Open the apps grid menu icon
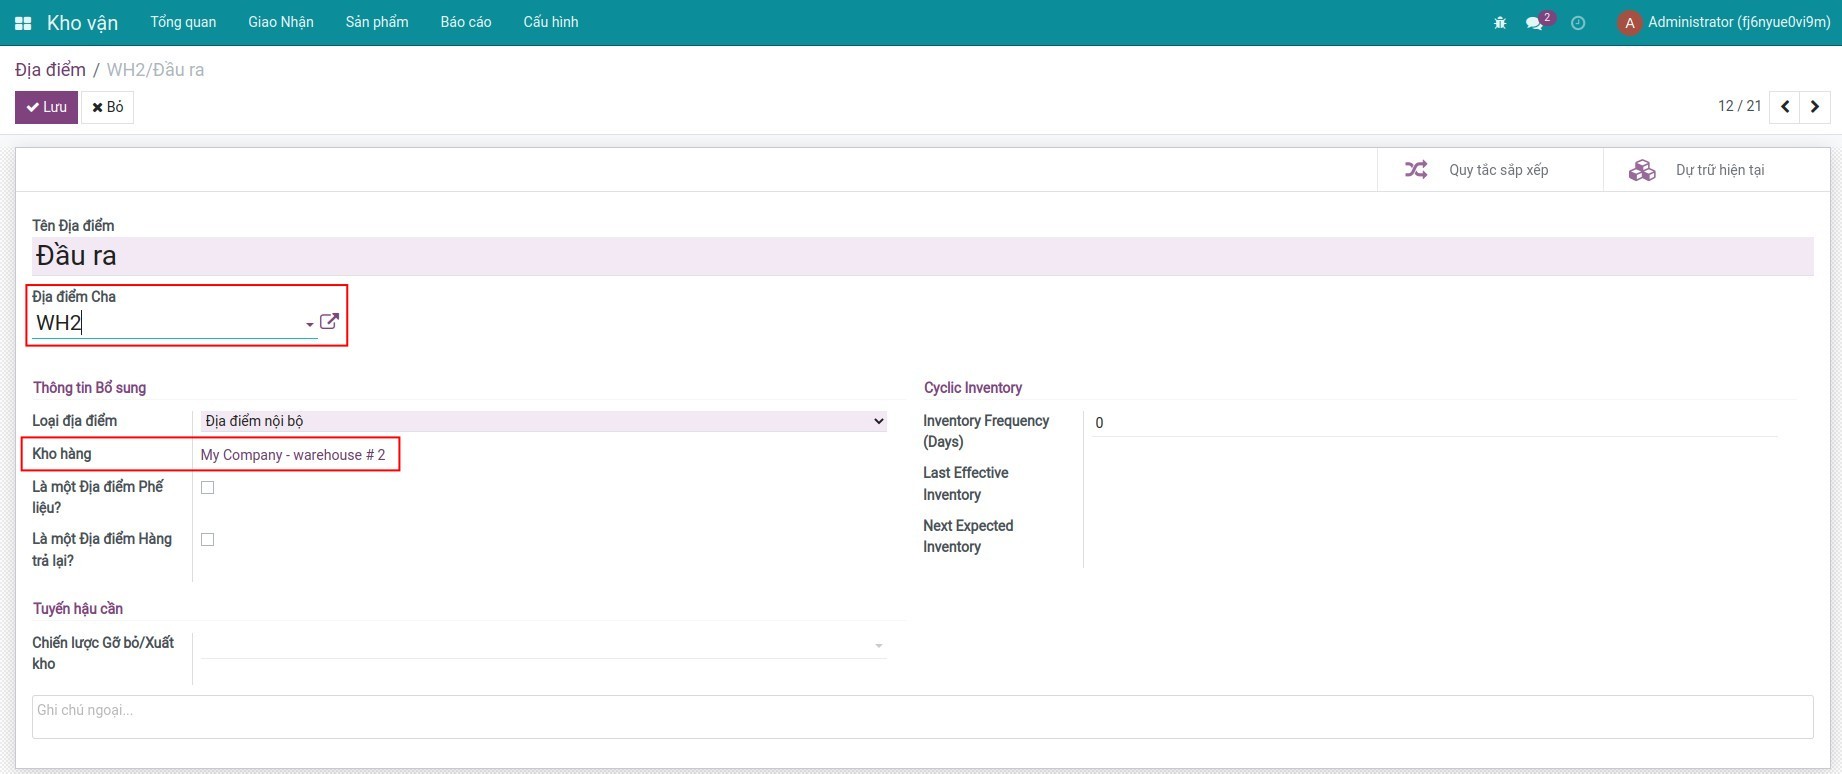This screenshot has width=1842, height=774. point(23,23)
